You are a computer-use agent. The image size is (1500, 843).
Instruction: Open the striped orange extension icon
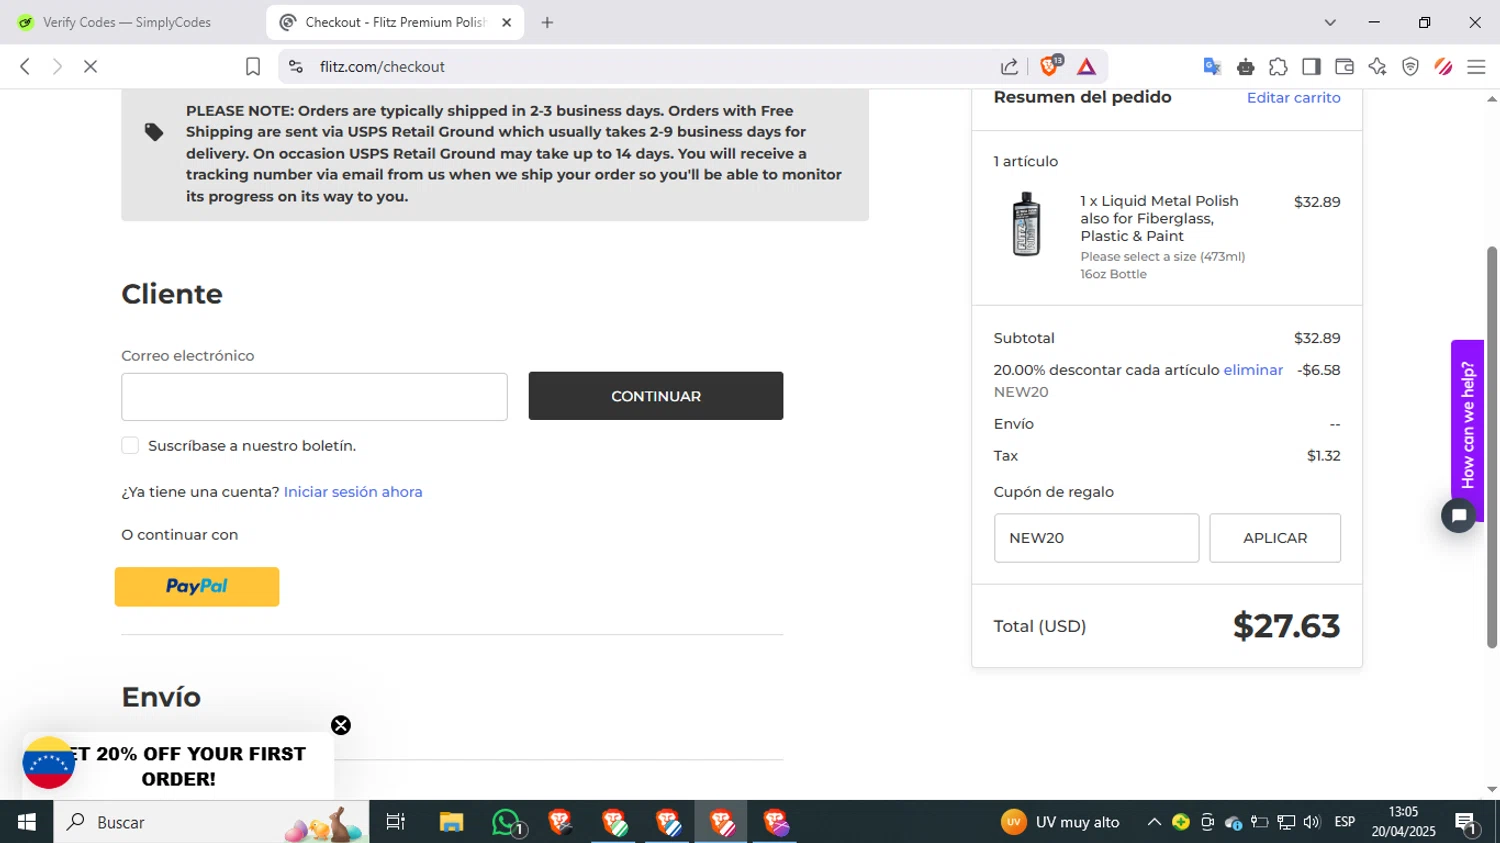tap(1443, 66)
